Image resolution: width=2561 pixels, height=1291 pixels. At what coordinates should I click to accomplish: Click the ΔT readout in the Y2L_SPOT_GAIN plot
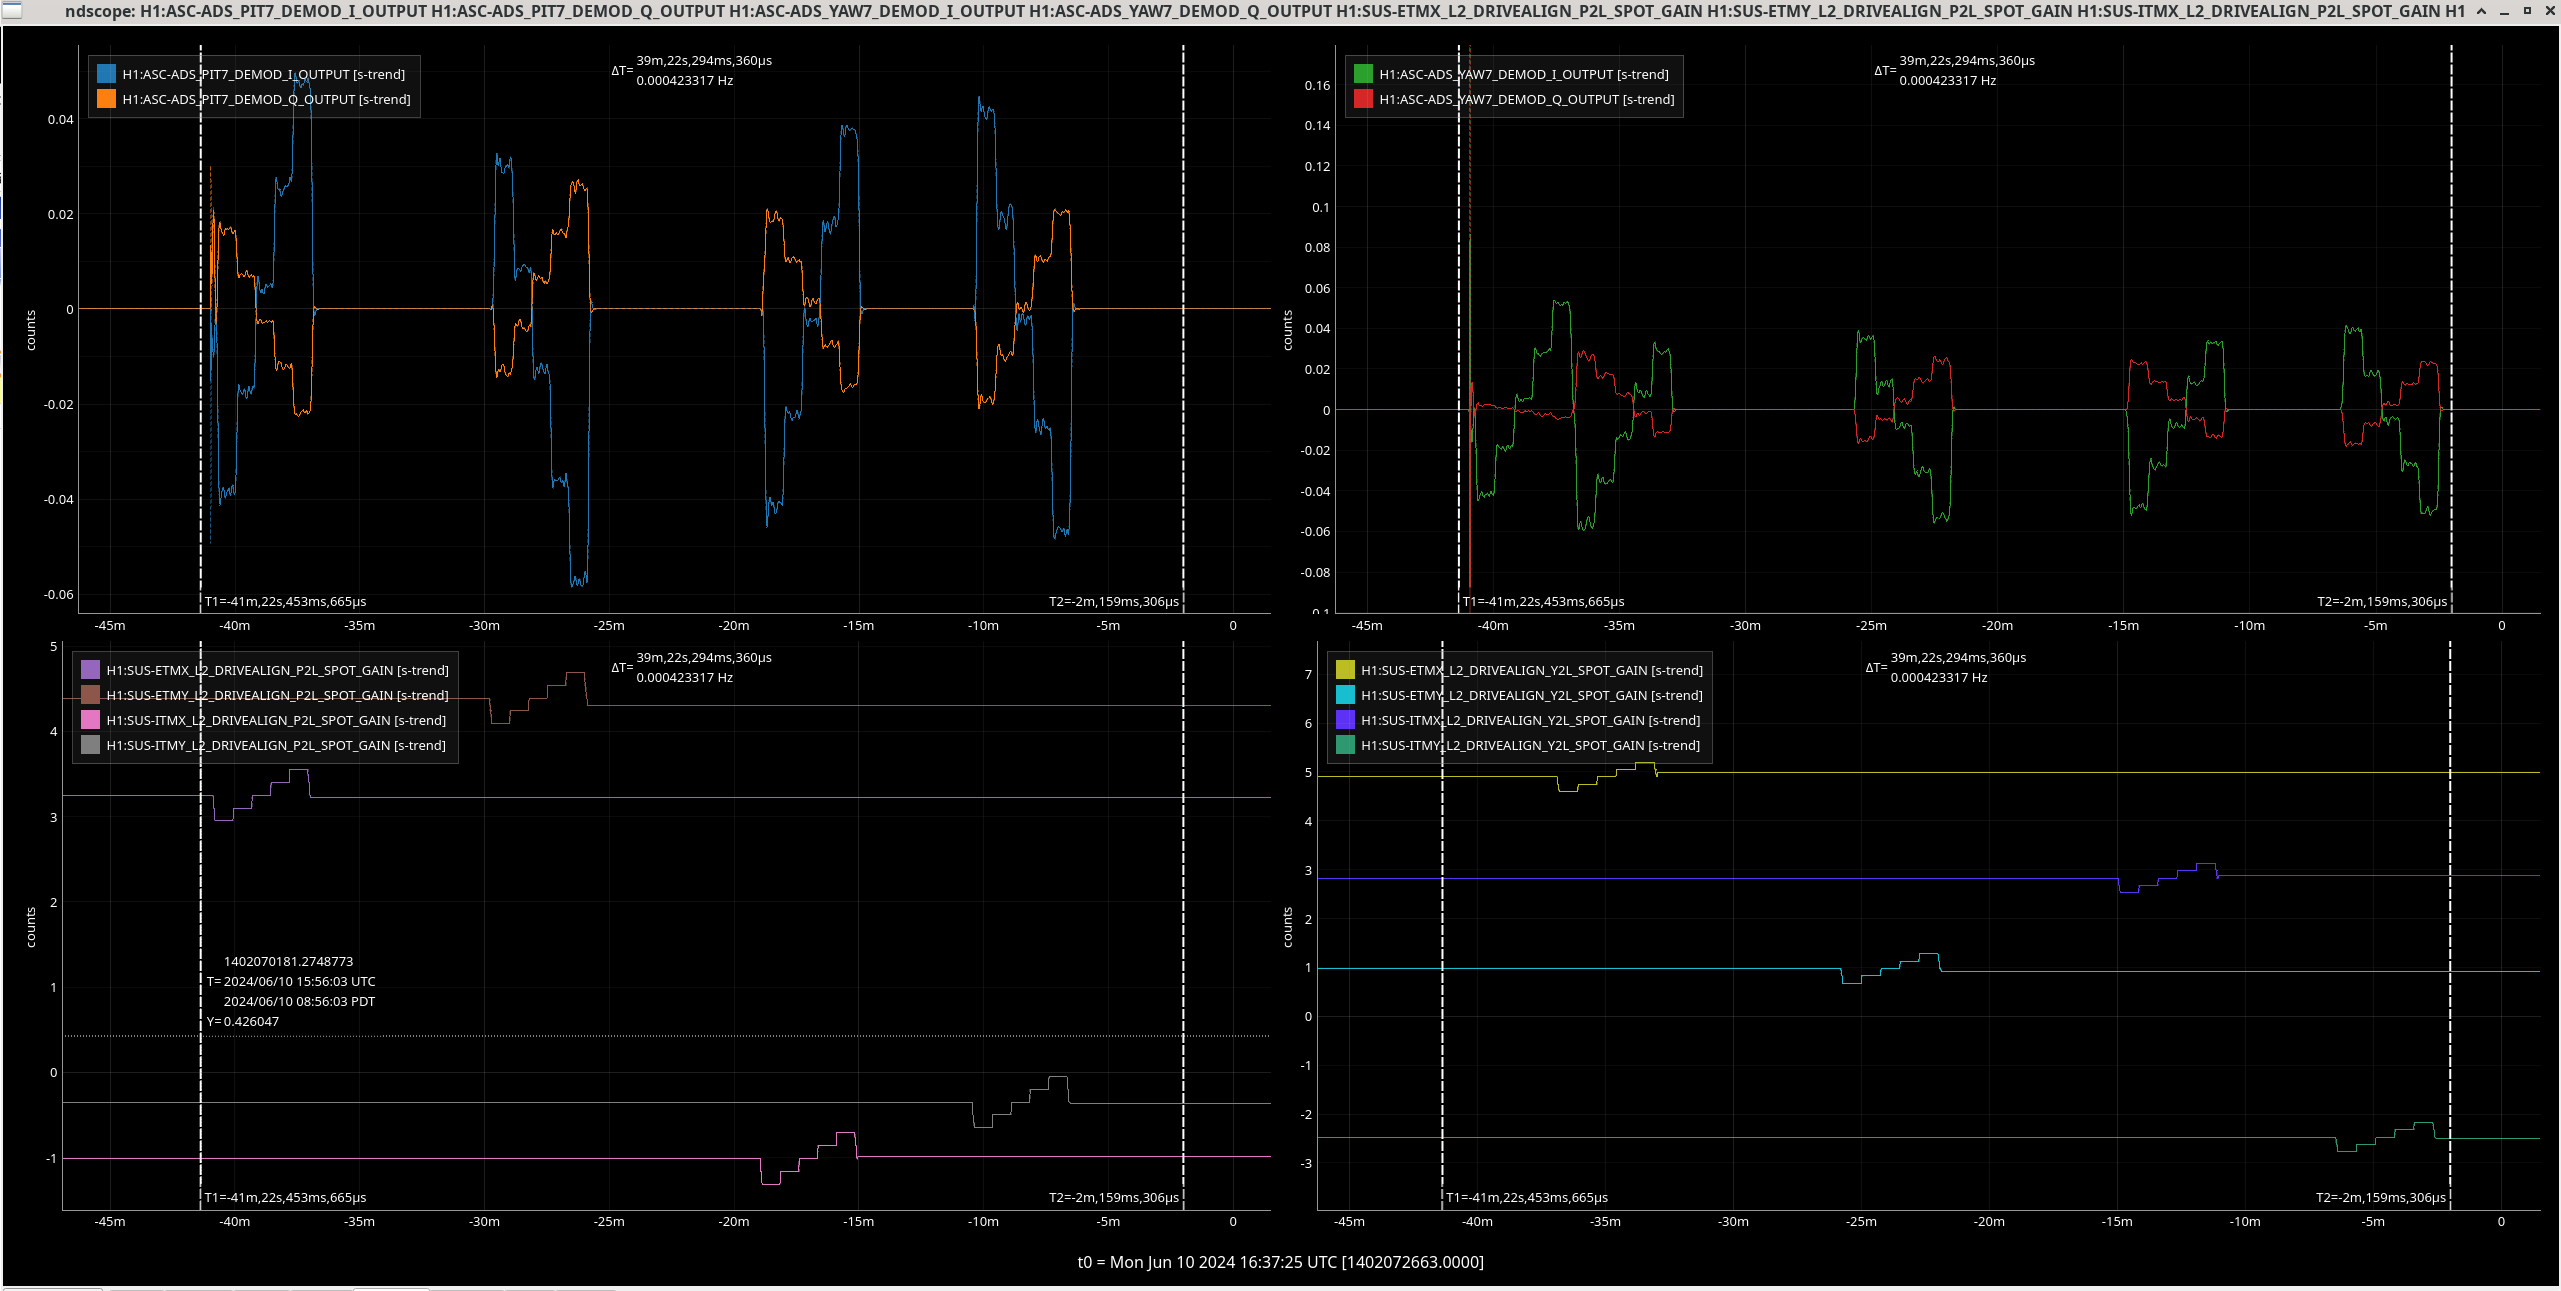click(x=1946, y=667)
